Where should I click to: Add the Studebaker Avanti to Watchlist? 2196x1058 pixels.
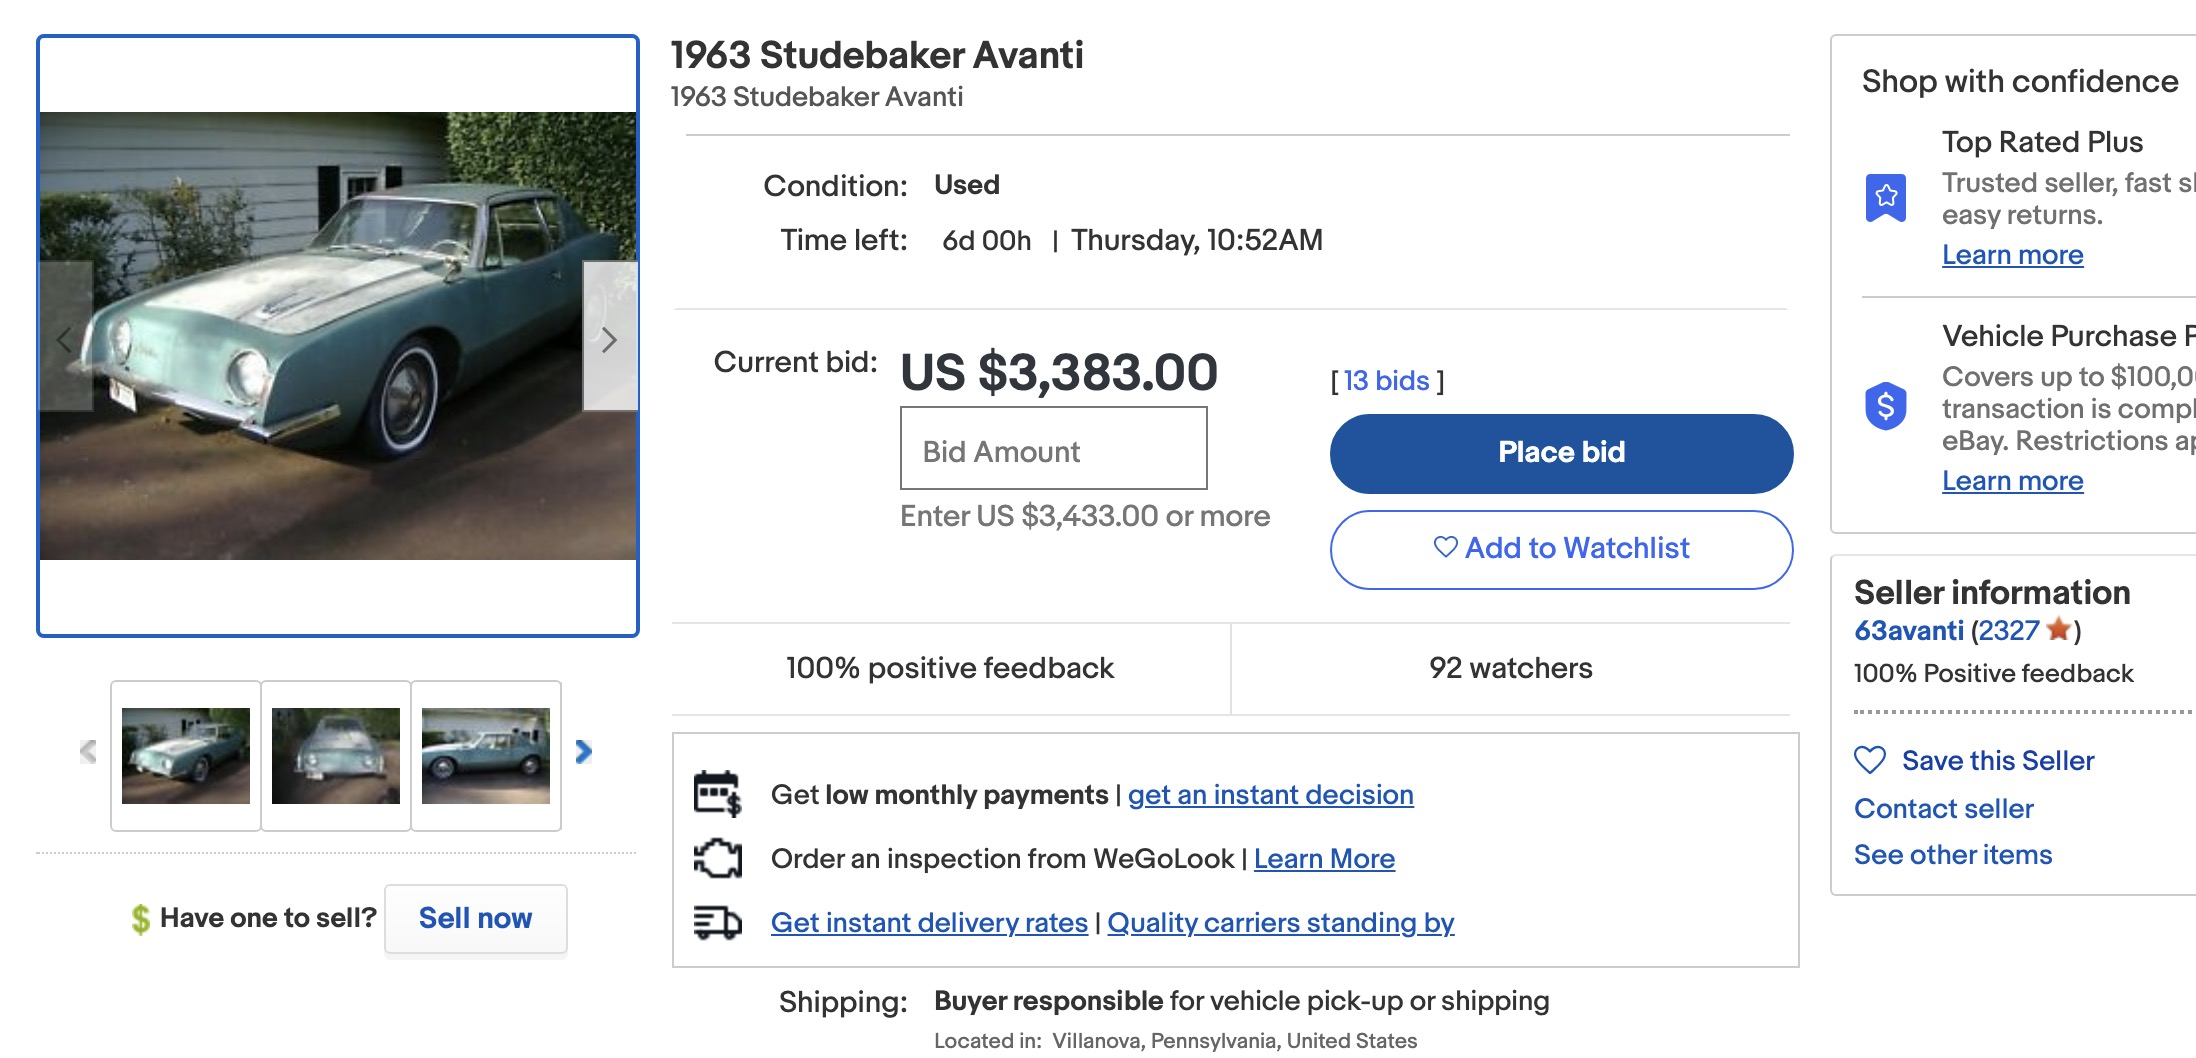click(x=1560, y=549)
